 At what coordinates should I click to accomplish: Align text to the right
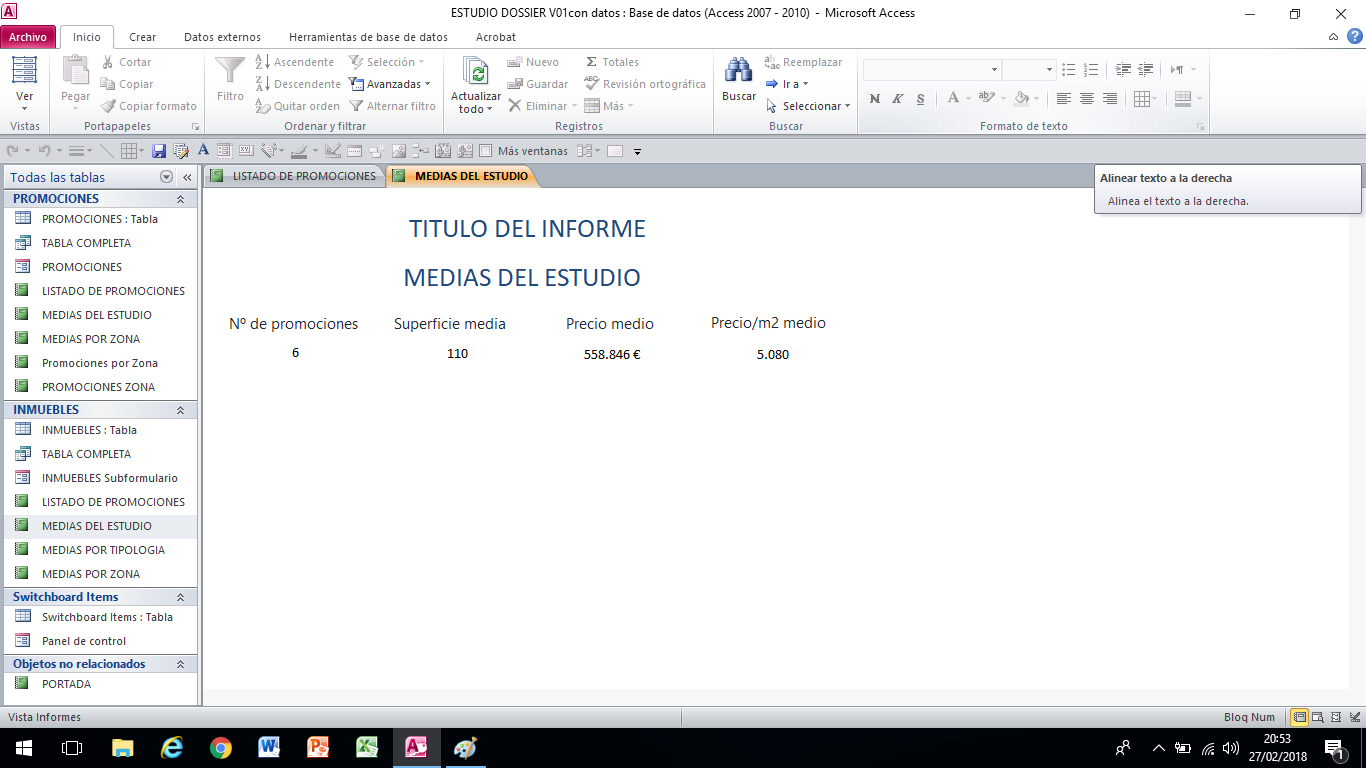coord(1109,98)
